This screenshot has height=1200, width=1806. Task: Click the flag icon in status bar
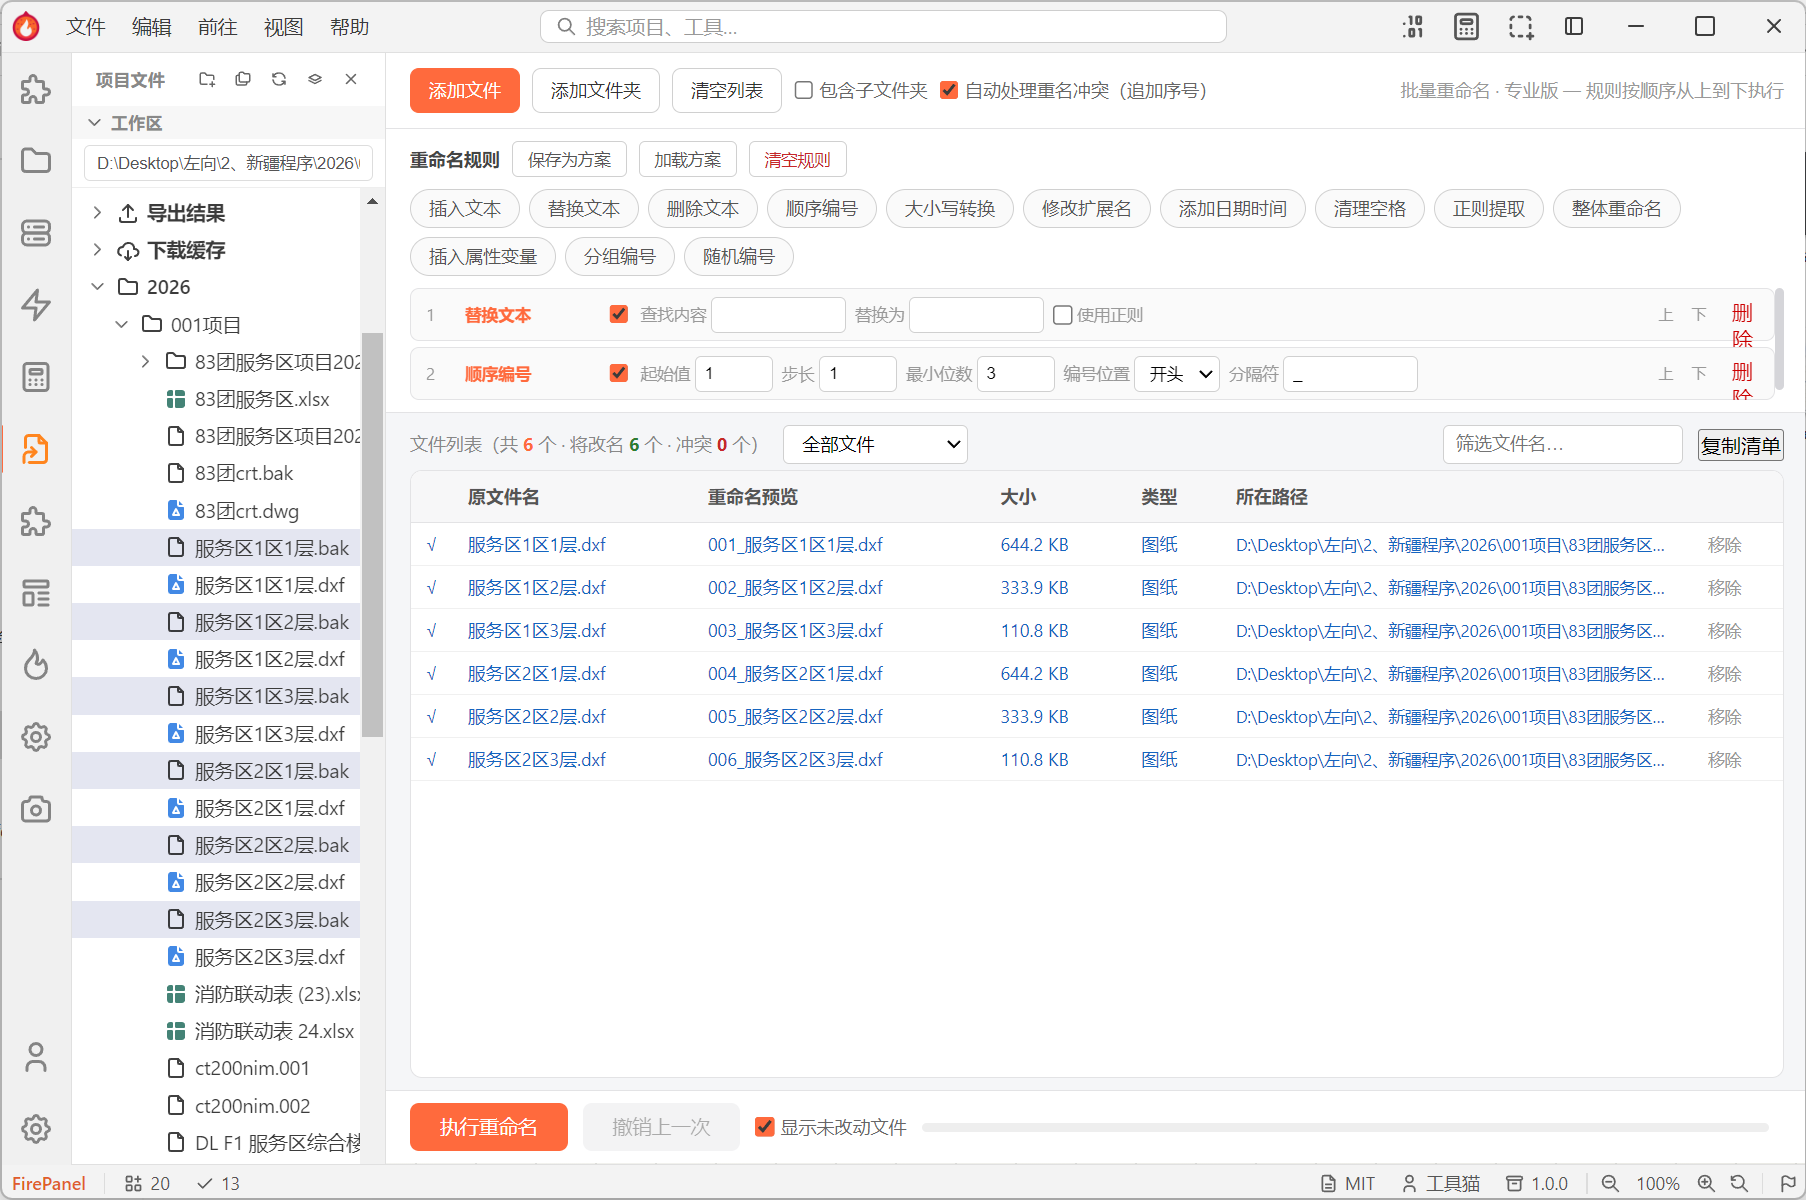click(1788, 1183)
